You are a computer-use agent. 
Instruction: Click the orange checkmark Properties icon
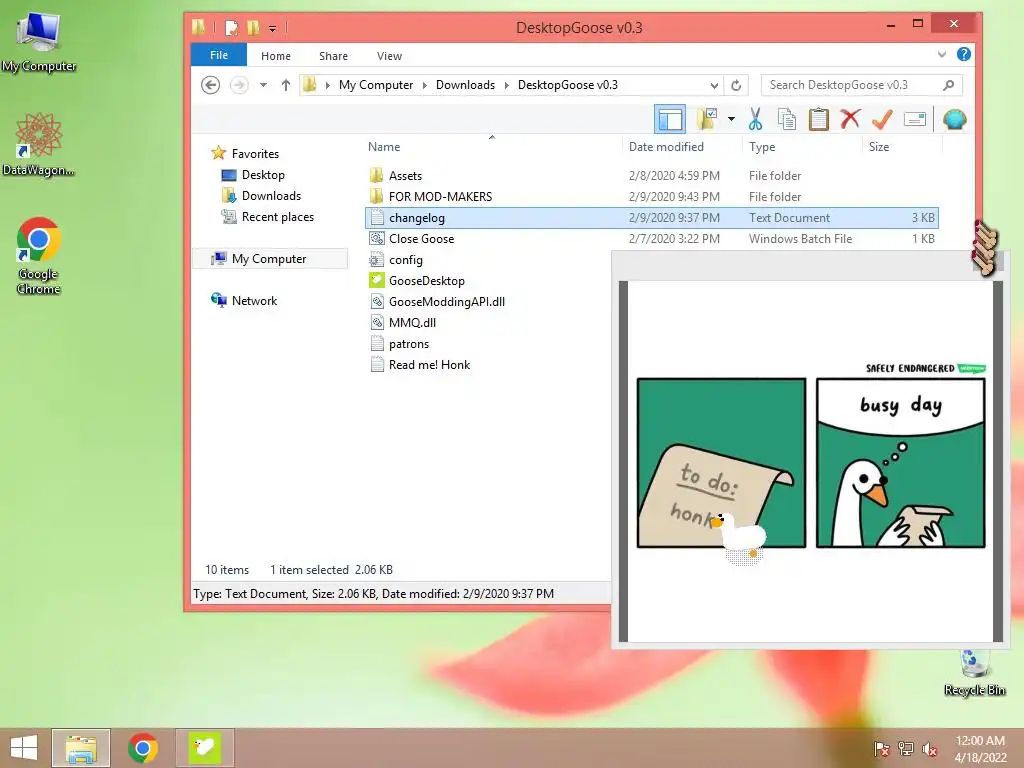click(882, 120)
